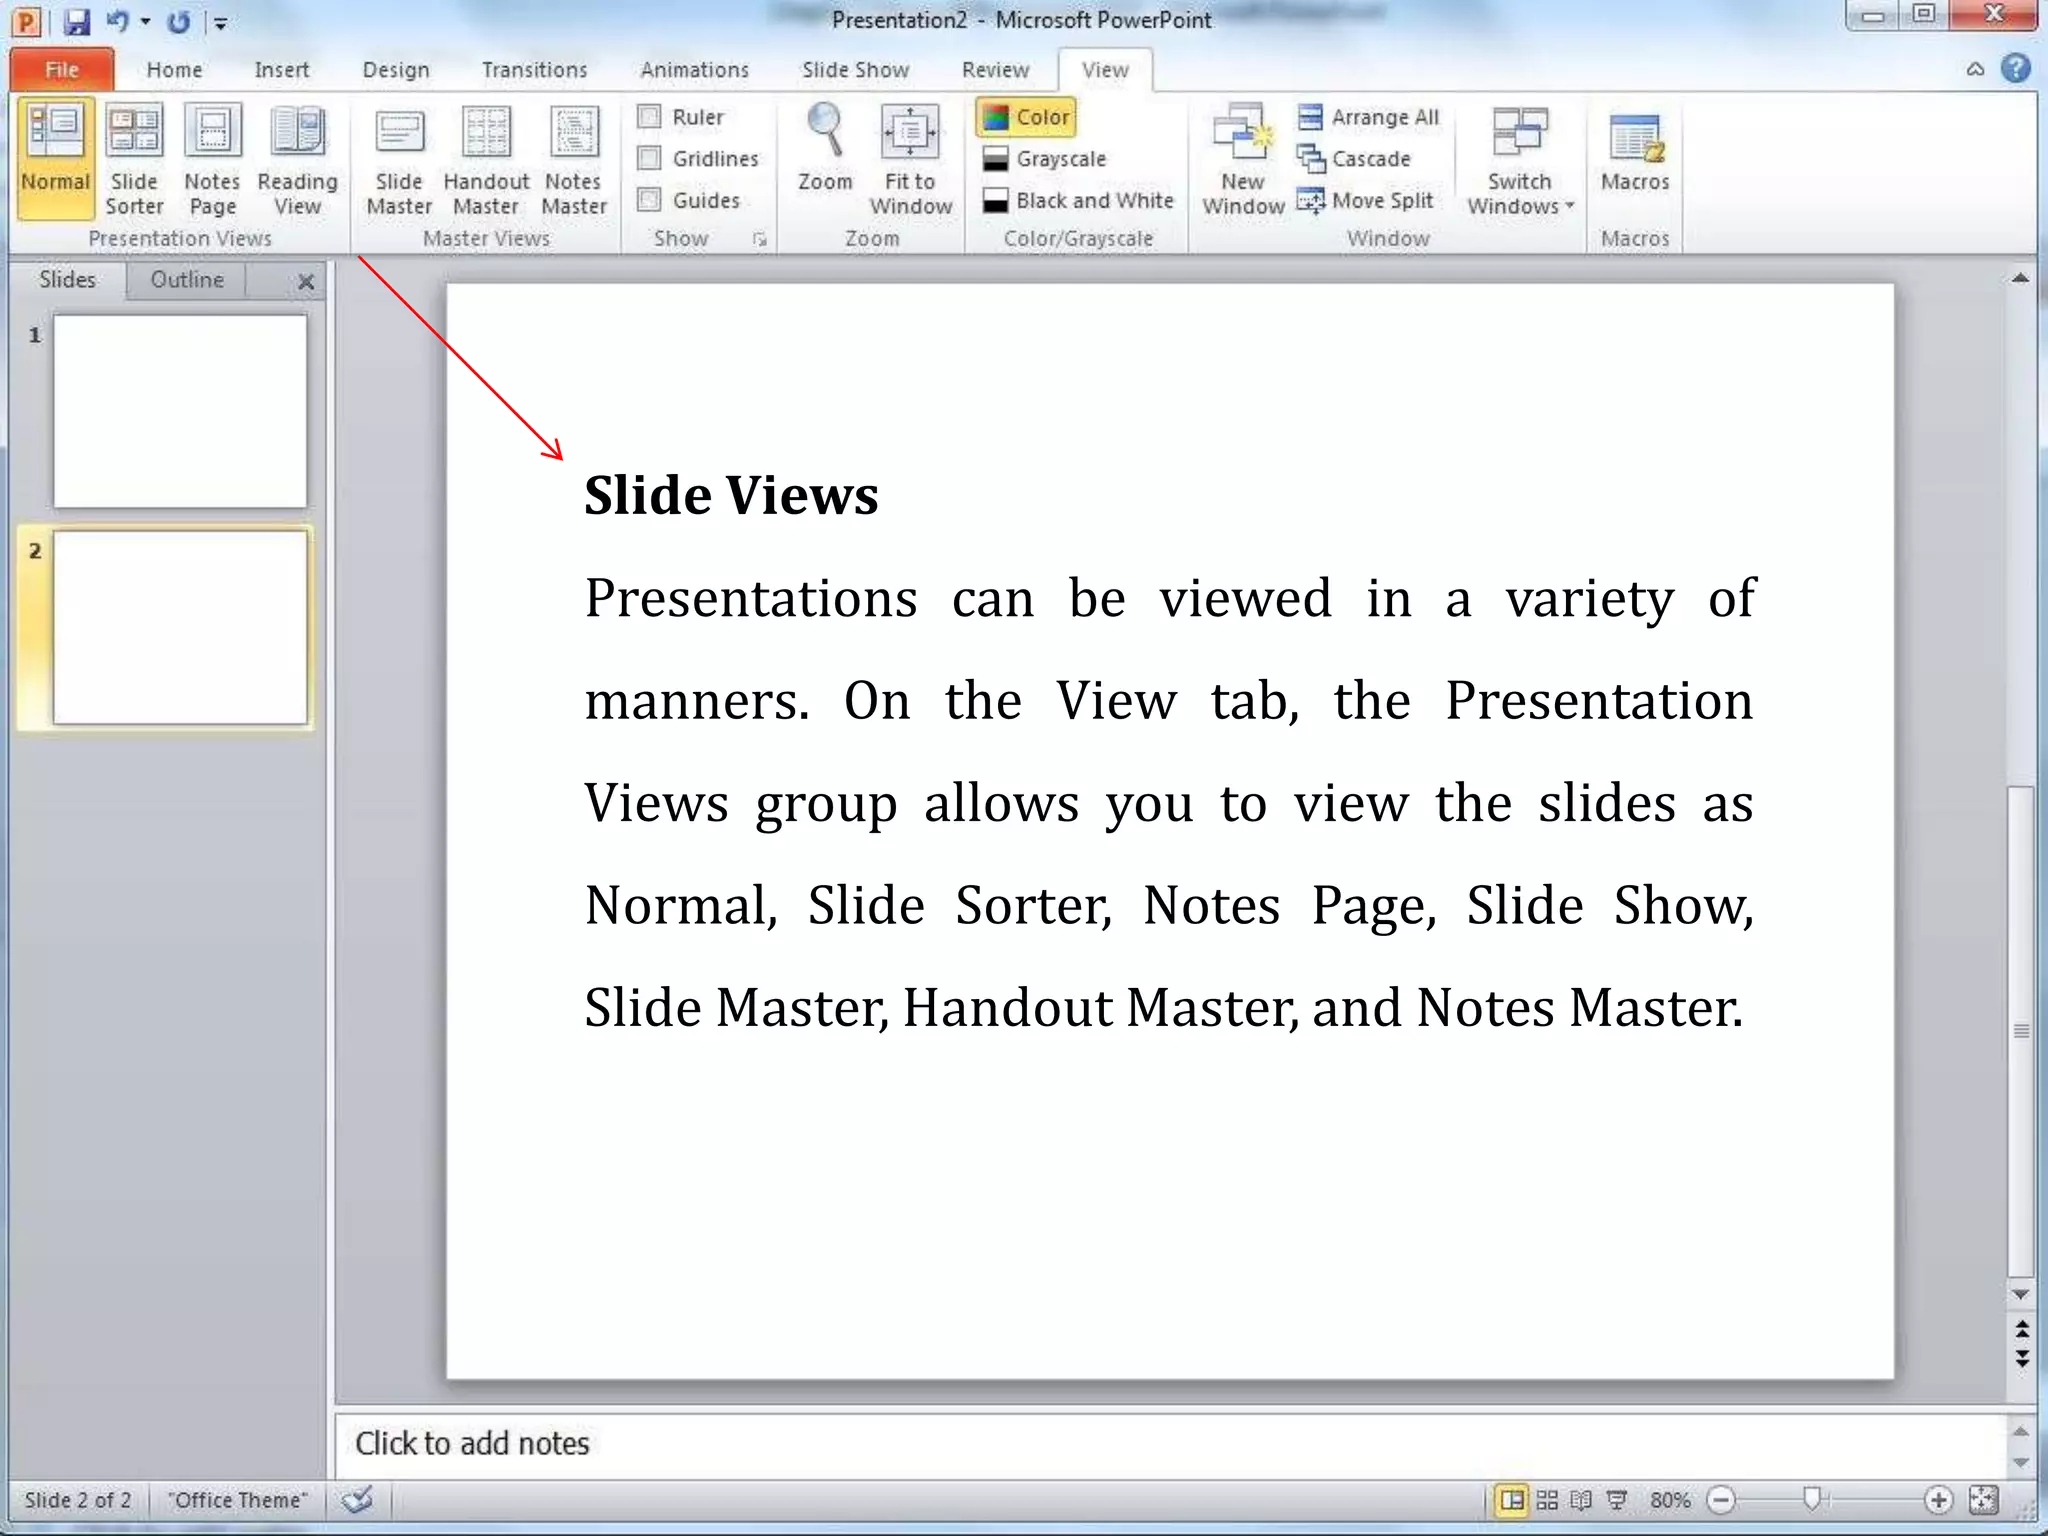This screenshot has height=1536, width=2048.
Task: Open the Zoom dialog magnifier
Action: (825, 148)
